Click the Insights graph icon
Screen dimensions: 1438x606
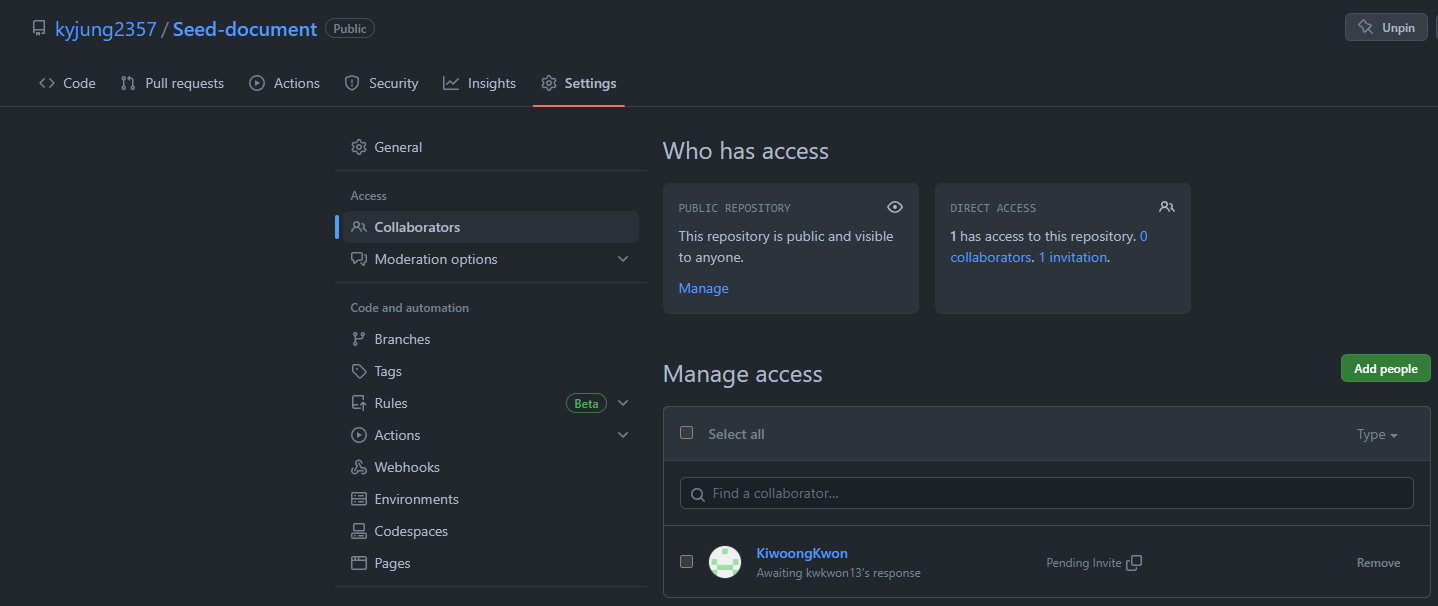pos(451,83)
